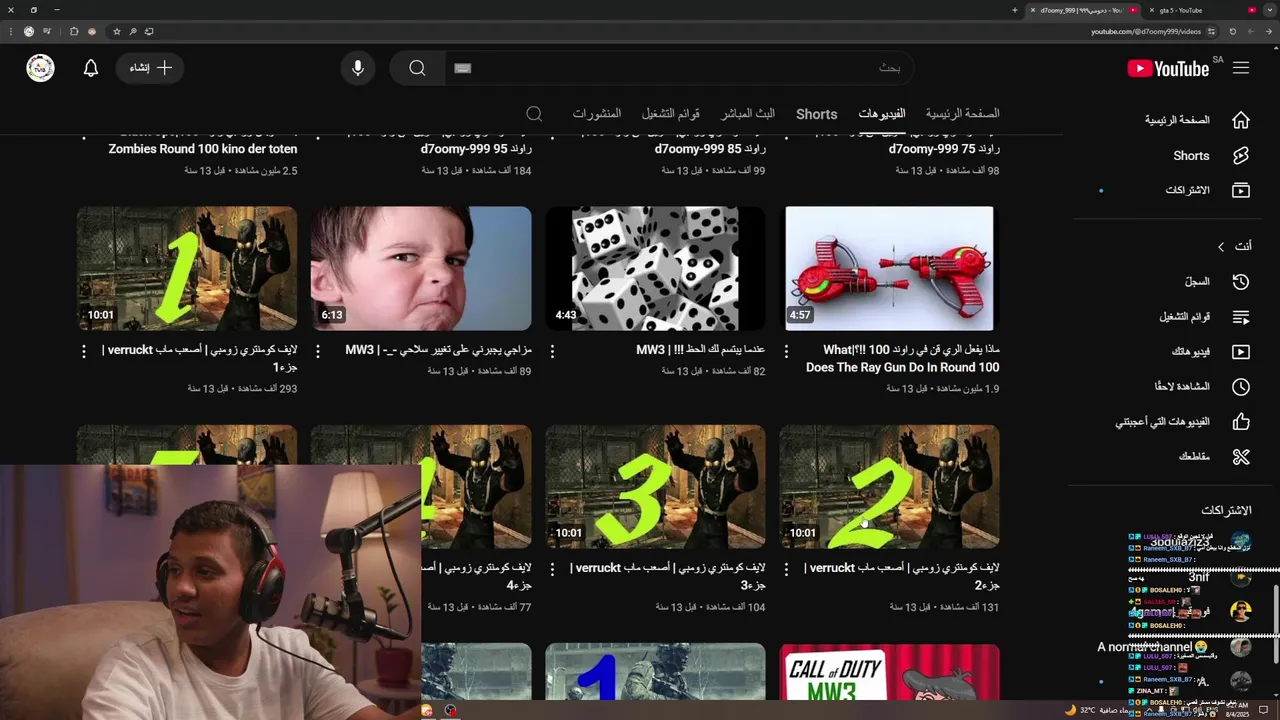Click راوند 85 d7oomy-999 video title
Screen dimensions: 1280x720
(x=710, y=149)
